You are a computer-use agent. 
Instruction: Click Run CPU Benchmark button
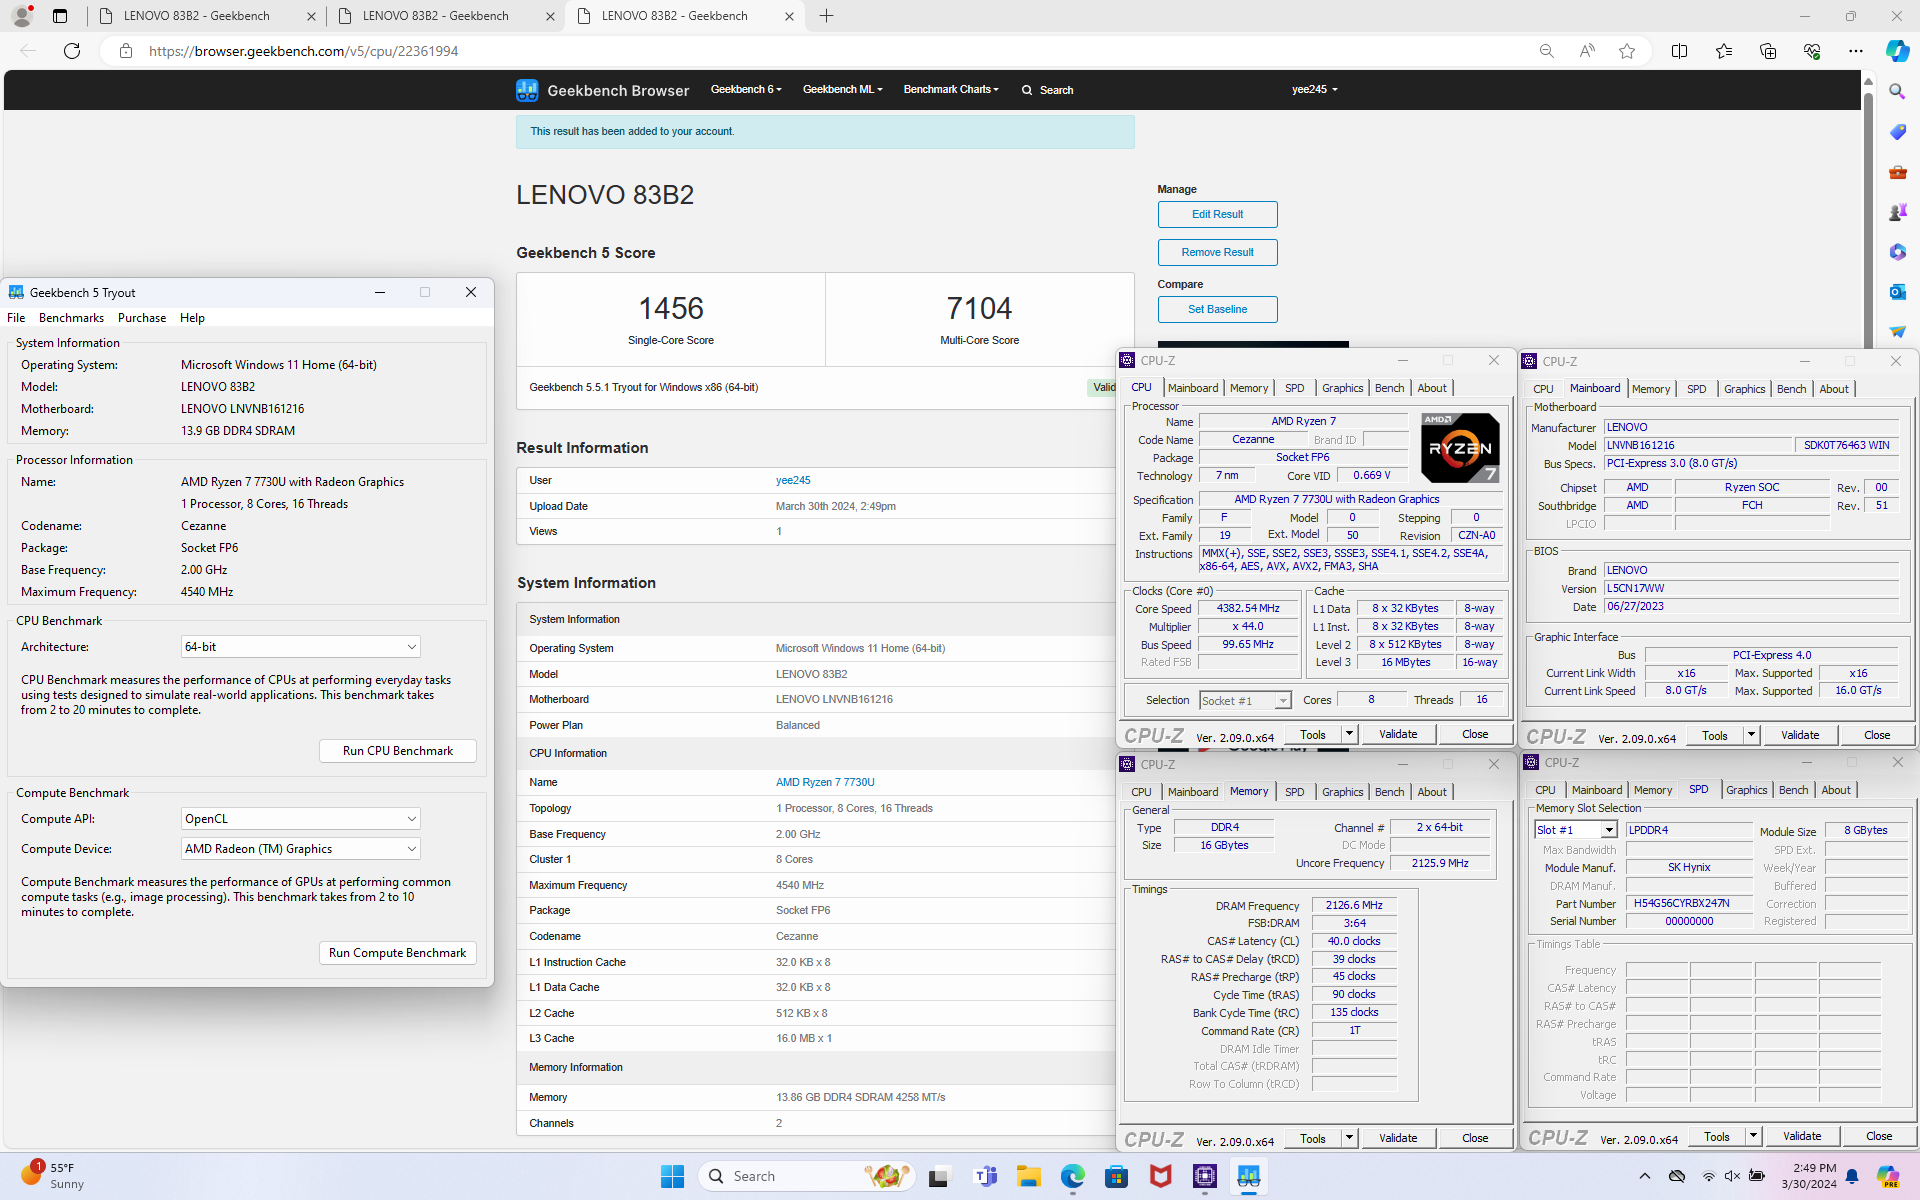click(x=397, y=751)
